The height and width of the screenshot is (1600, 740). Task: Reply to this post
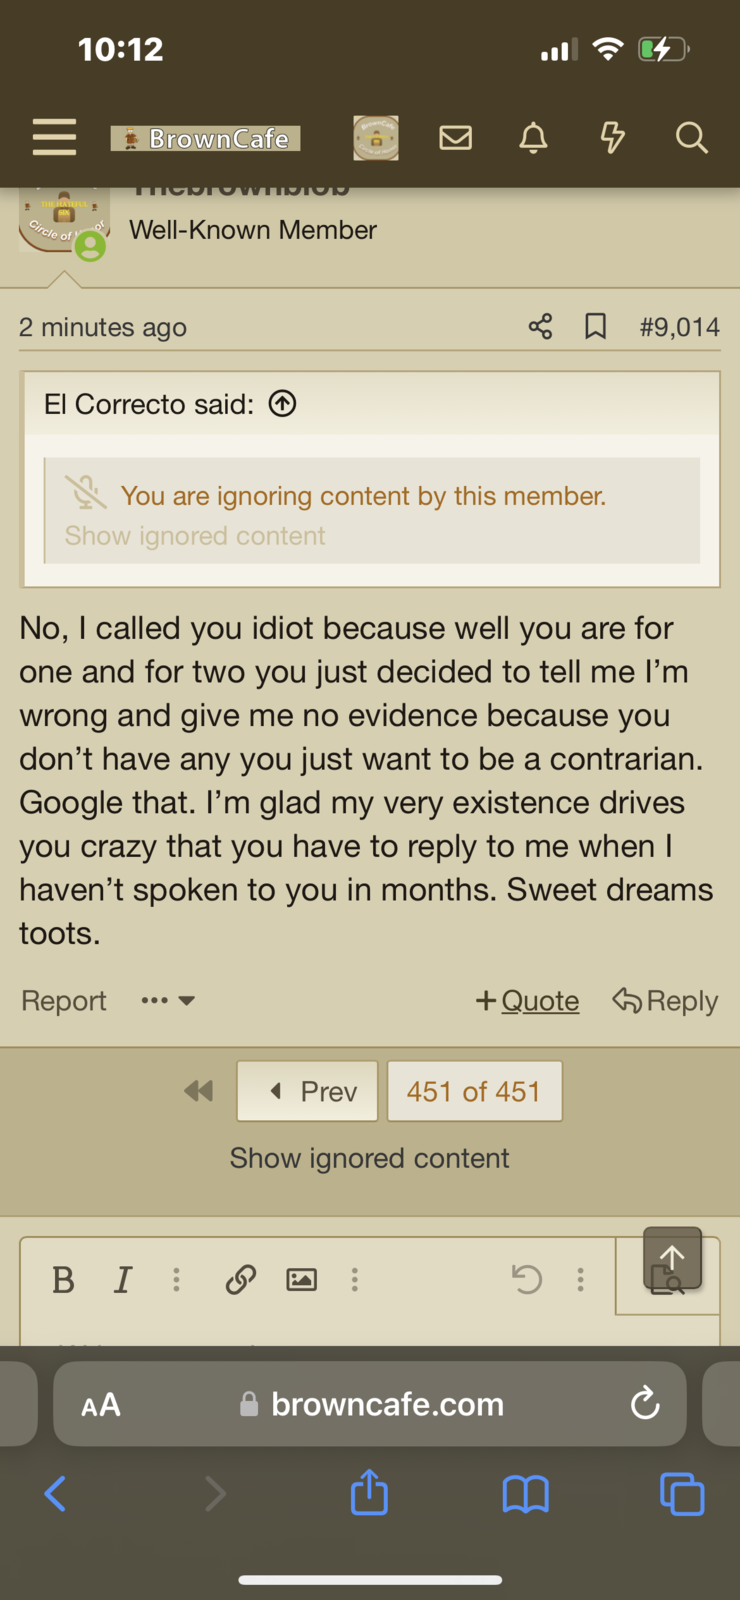[x=665, y=1000]
